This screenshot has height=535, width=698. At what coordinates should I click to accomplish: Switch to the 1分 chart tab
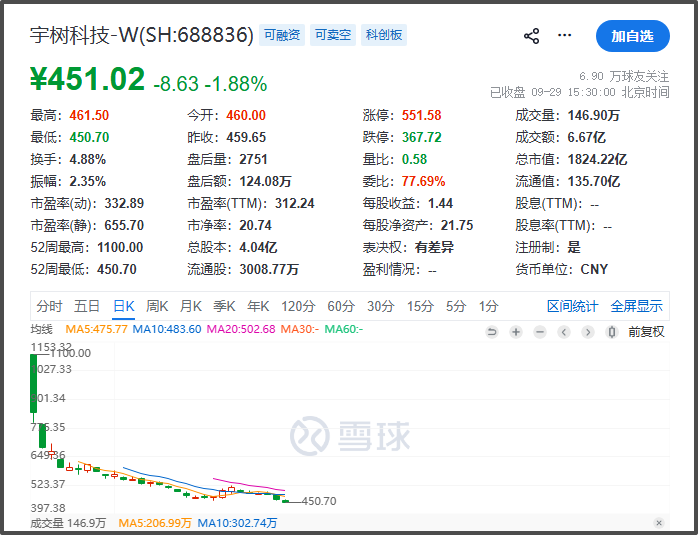(x=488, y=306)
